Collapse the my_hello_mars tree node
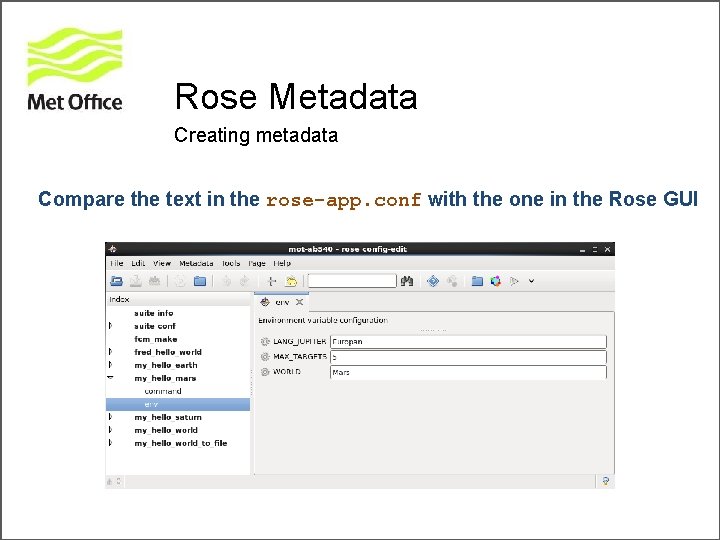The height and width of the screenshot is (540, 720). (111, 378)
